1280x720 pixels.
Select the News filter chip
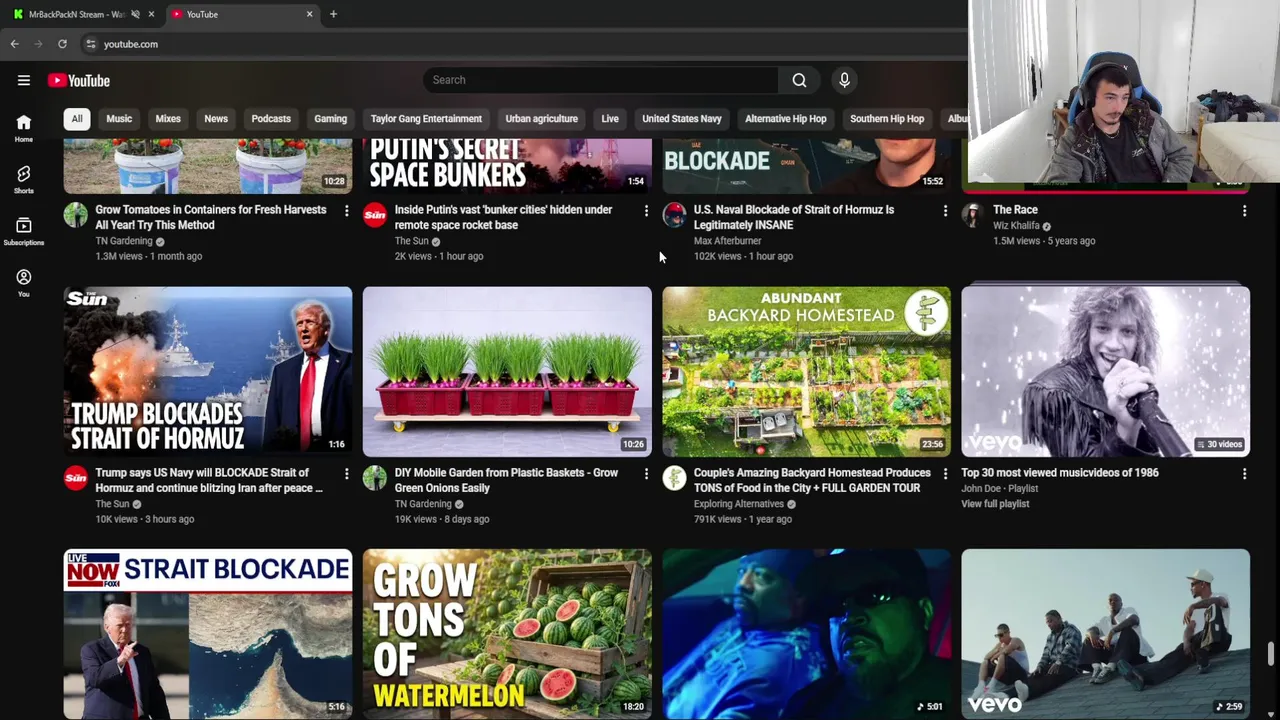(216, 119)
